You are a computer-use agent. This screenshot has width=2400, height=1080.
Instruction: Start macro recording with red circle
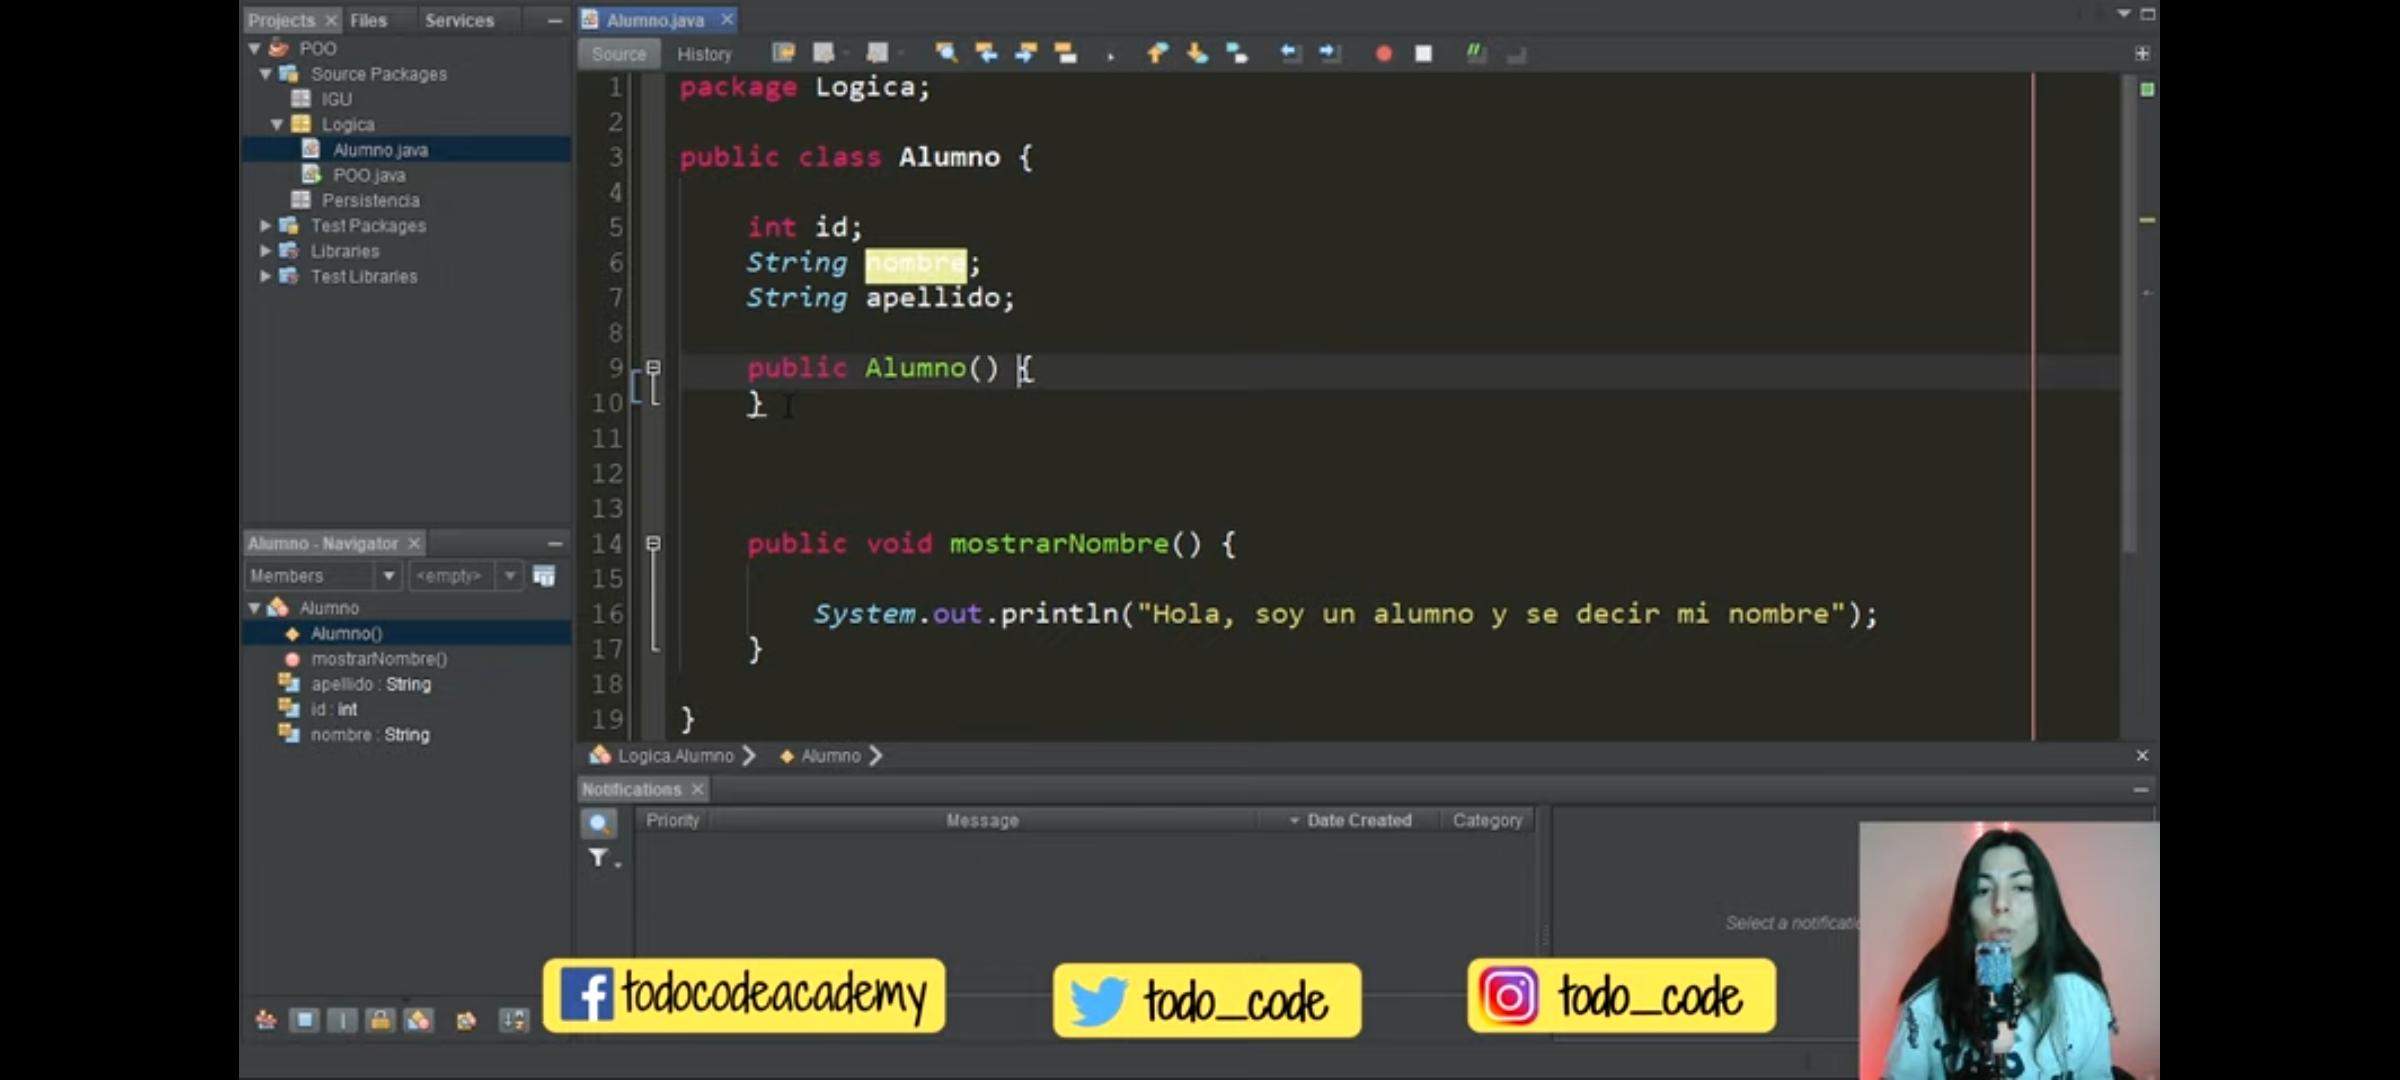(x=1384, y=54)
